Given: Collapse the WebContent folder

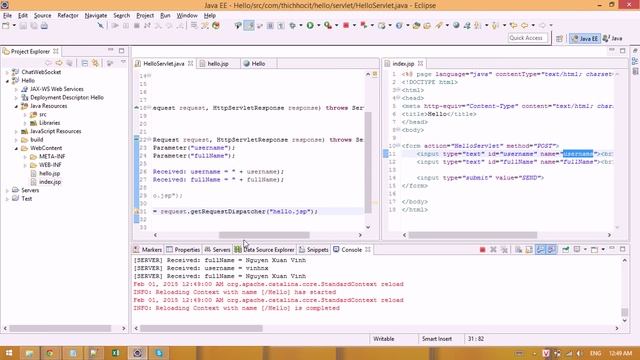Looking at the screenshot, I should tap(16, 149).
